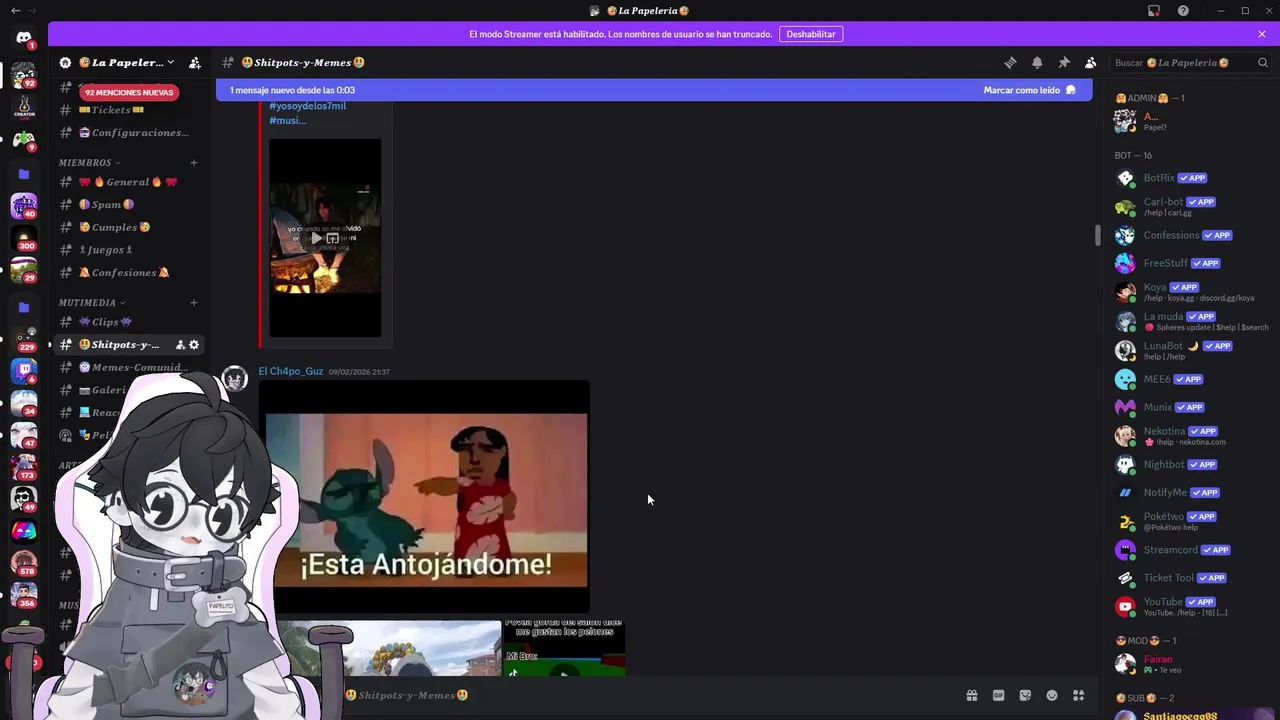Open the server folder above the 40 badge
This screenshot has width=1280, height=720.
point(24,174)
